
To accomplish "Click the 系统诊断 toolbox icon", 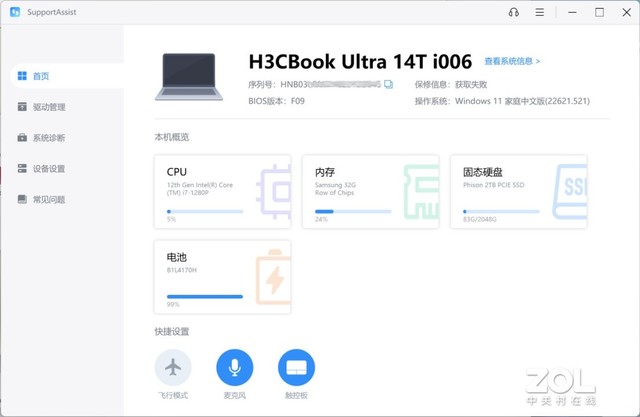I will tap(22, 138).
